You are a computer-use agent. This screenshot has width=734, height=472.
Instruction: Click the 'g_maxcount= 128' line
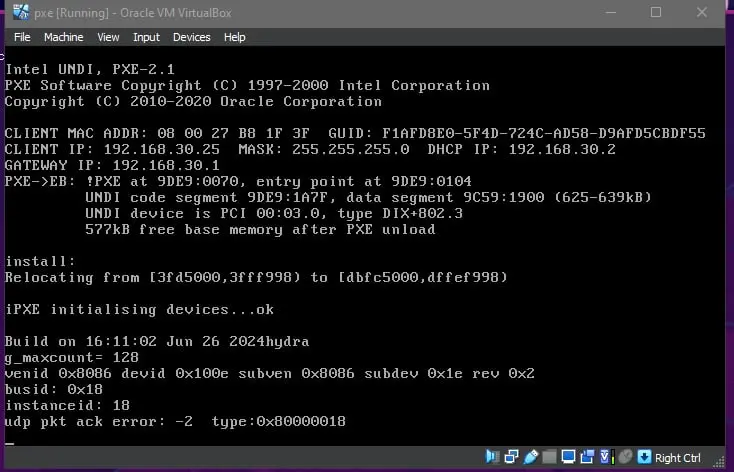(72, 358)
